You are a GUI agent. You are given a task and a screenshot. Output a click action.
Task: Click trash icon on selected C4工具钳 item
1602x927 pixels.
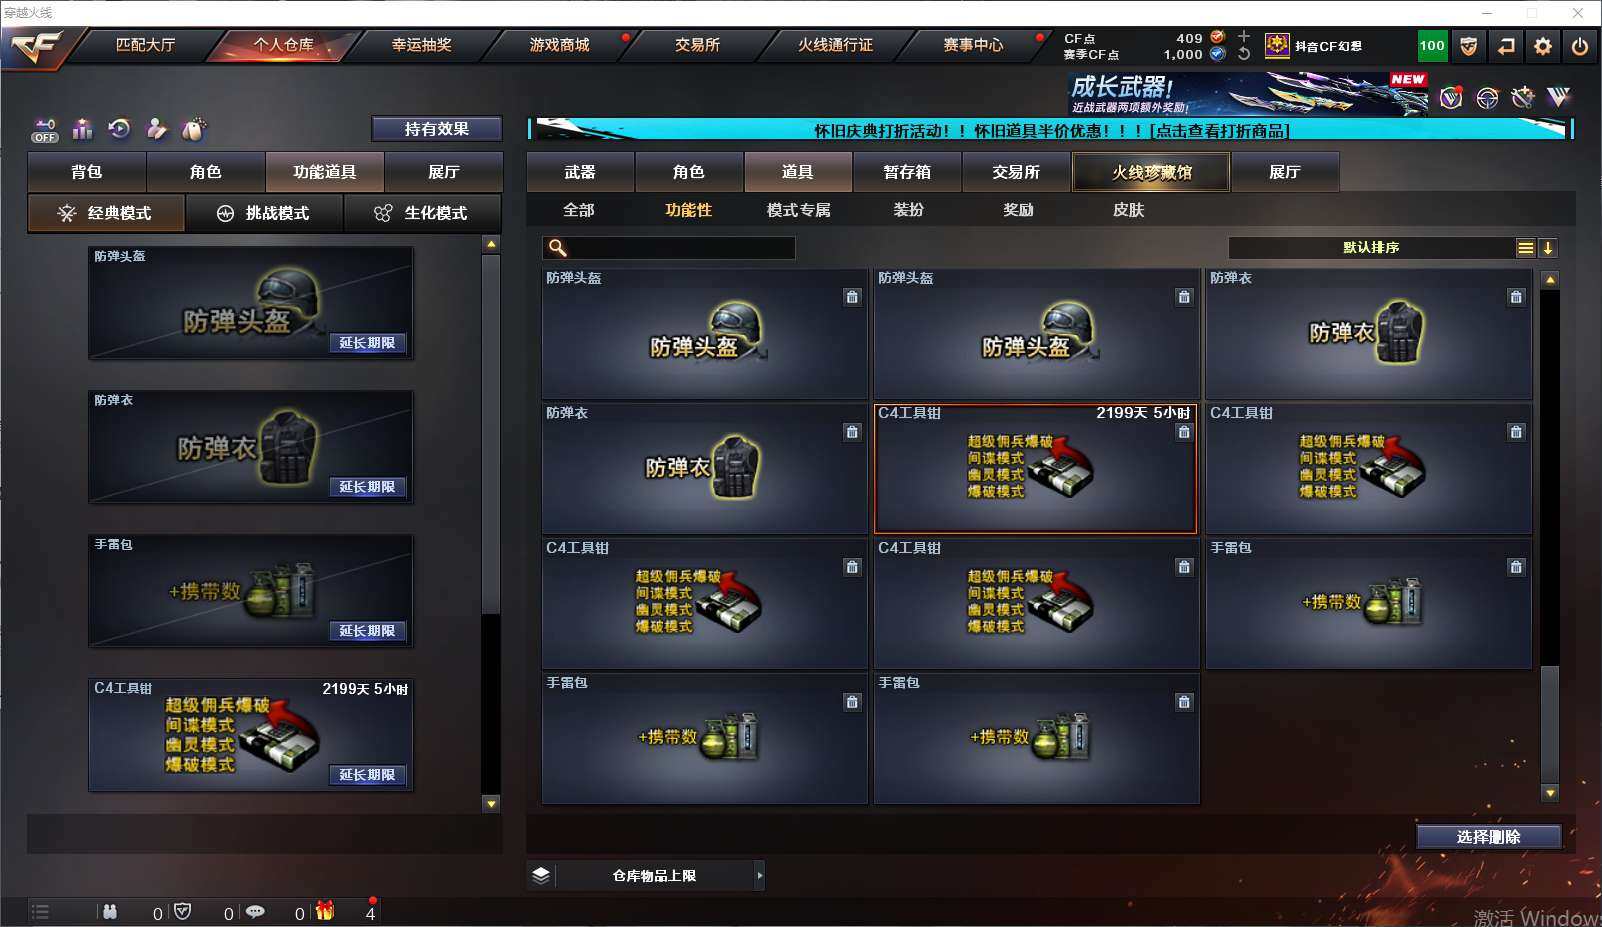[1184, 432]
